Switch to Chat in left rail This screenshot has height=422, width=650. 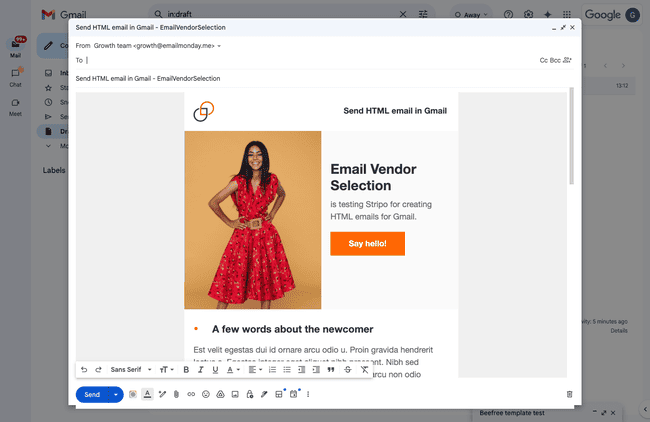(16, 77)
